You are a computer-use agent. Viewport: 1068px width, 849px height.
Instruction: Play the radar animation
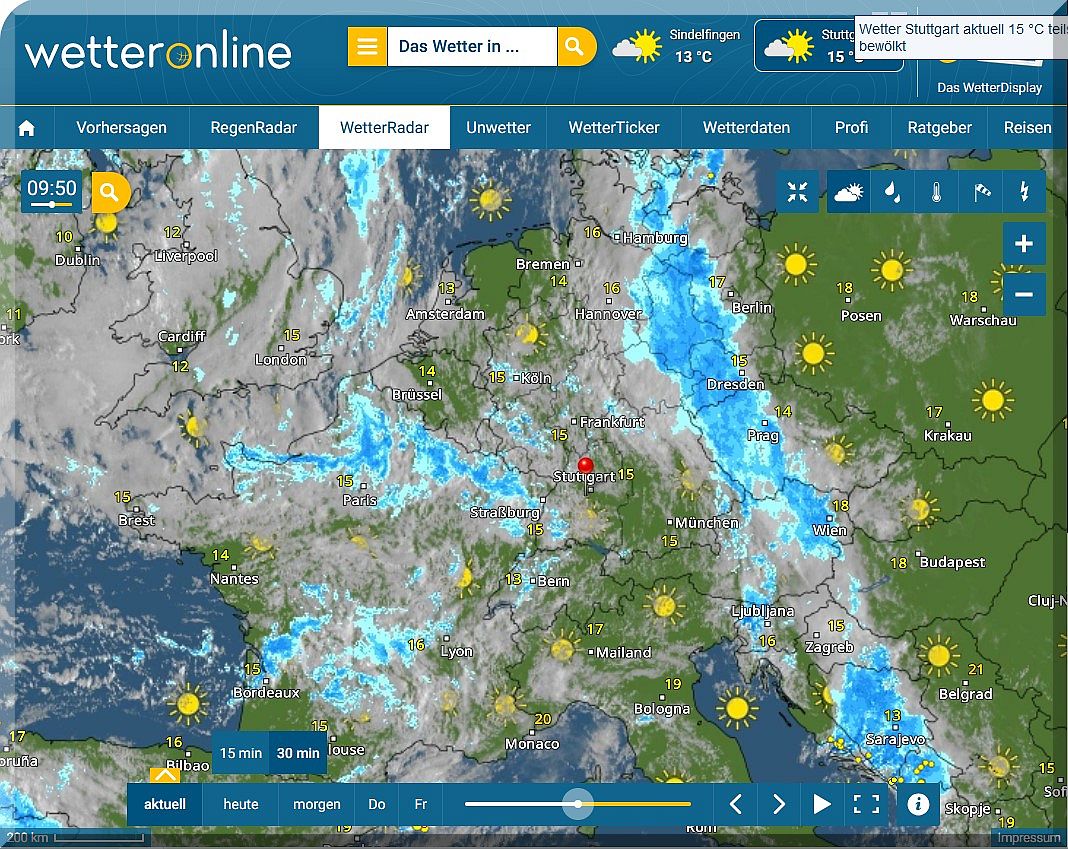(x=822, y=804)
